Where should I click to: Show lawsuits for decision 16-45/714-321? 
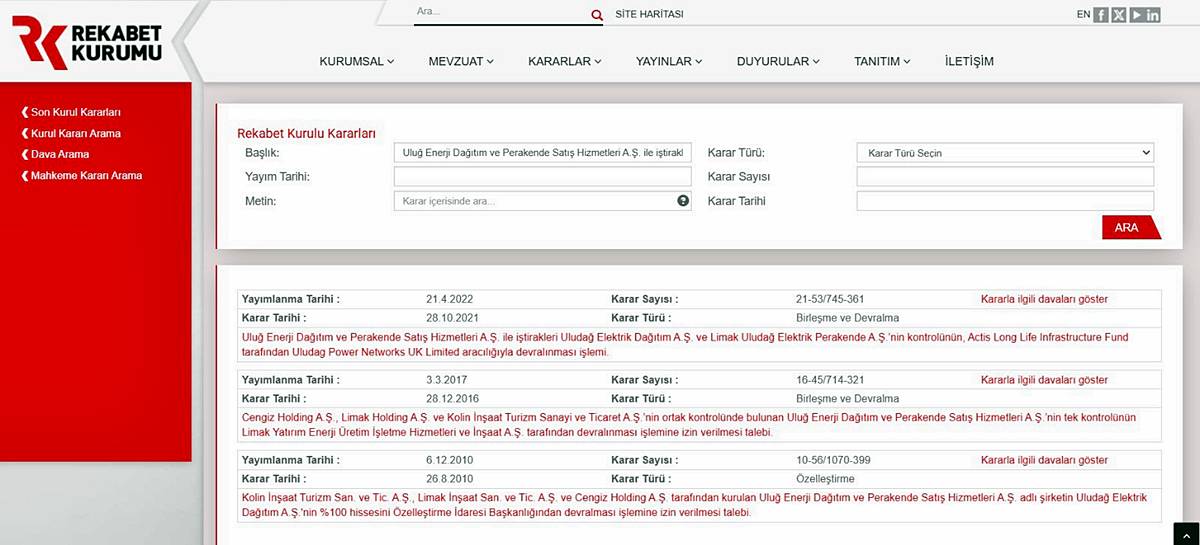click(1044, 380)
